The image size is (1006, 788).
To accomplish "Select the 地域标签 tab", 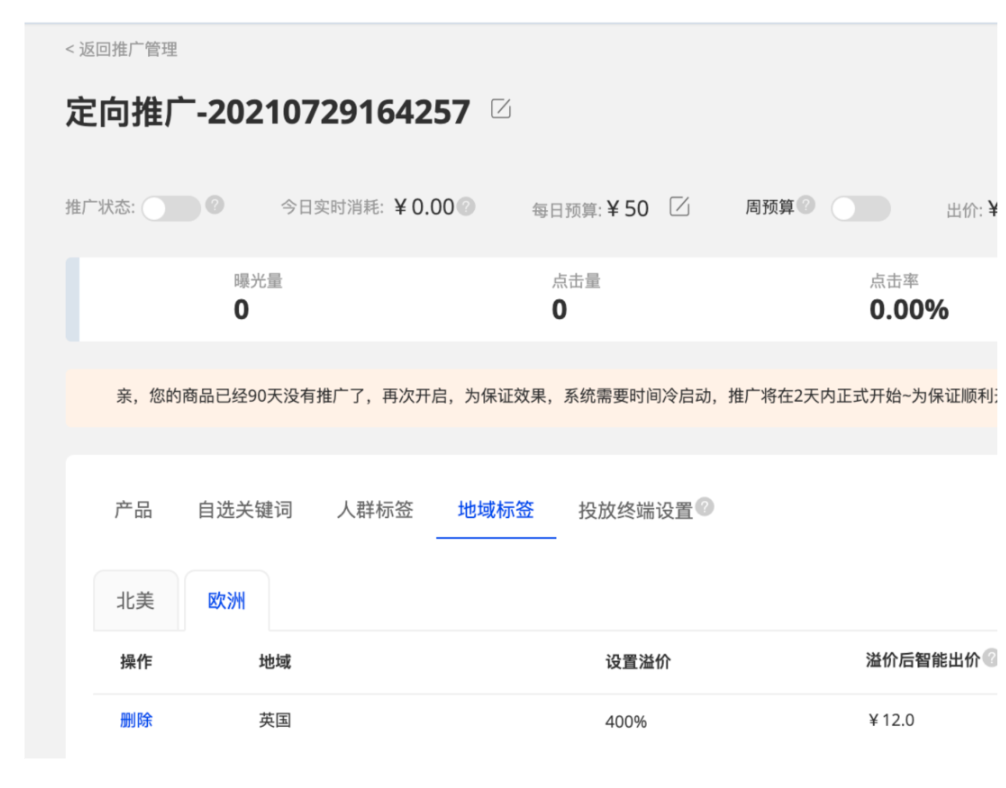I will pos(495,510).
